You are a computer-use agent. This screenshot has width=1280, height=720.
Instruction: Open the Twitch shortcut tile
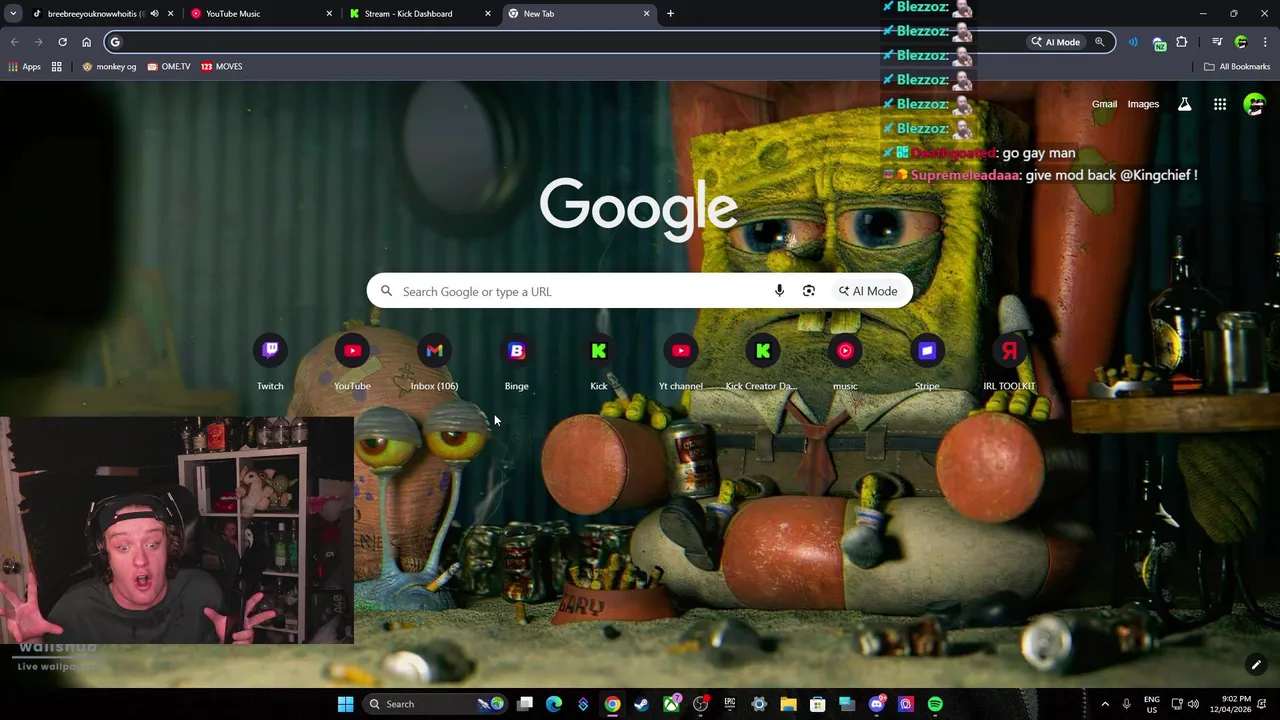tap(270, 363)
